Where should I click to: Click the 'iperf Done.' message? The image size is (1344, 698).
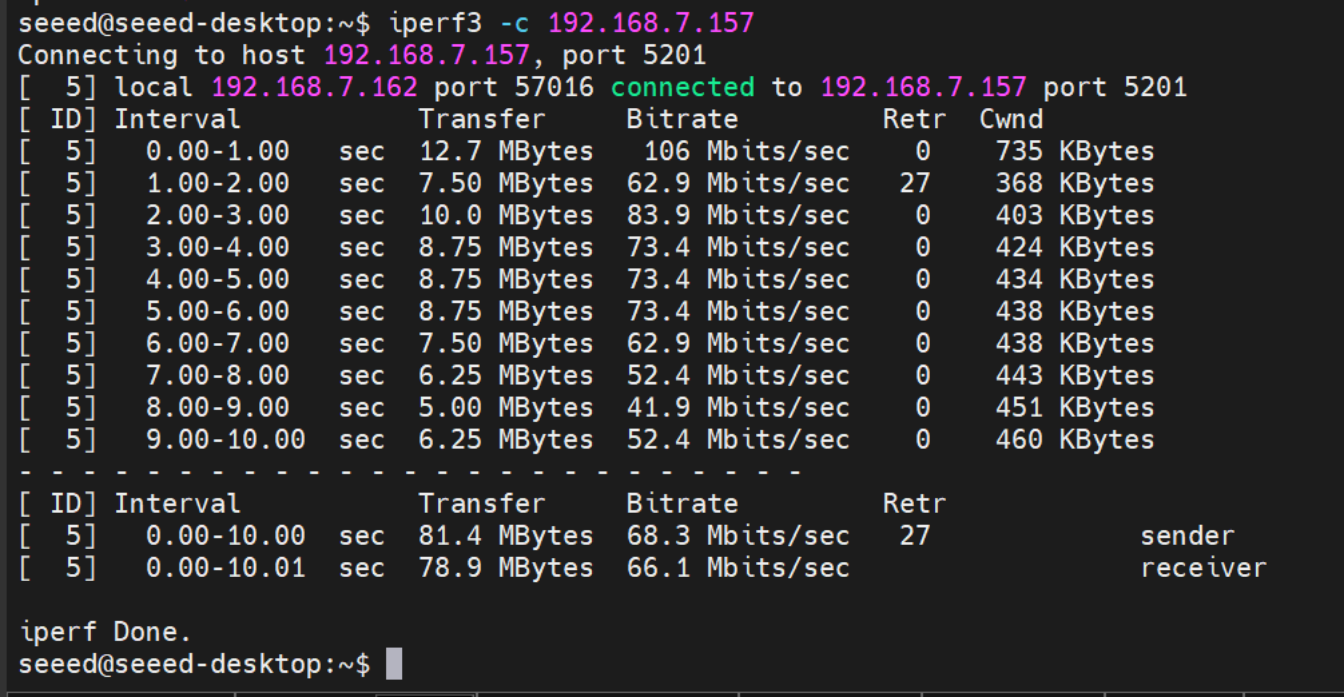[105, 632]
